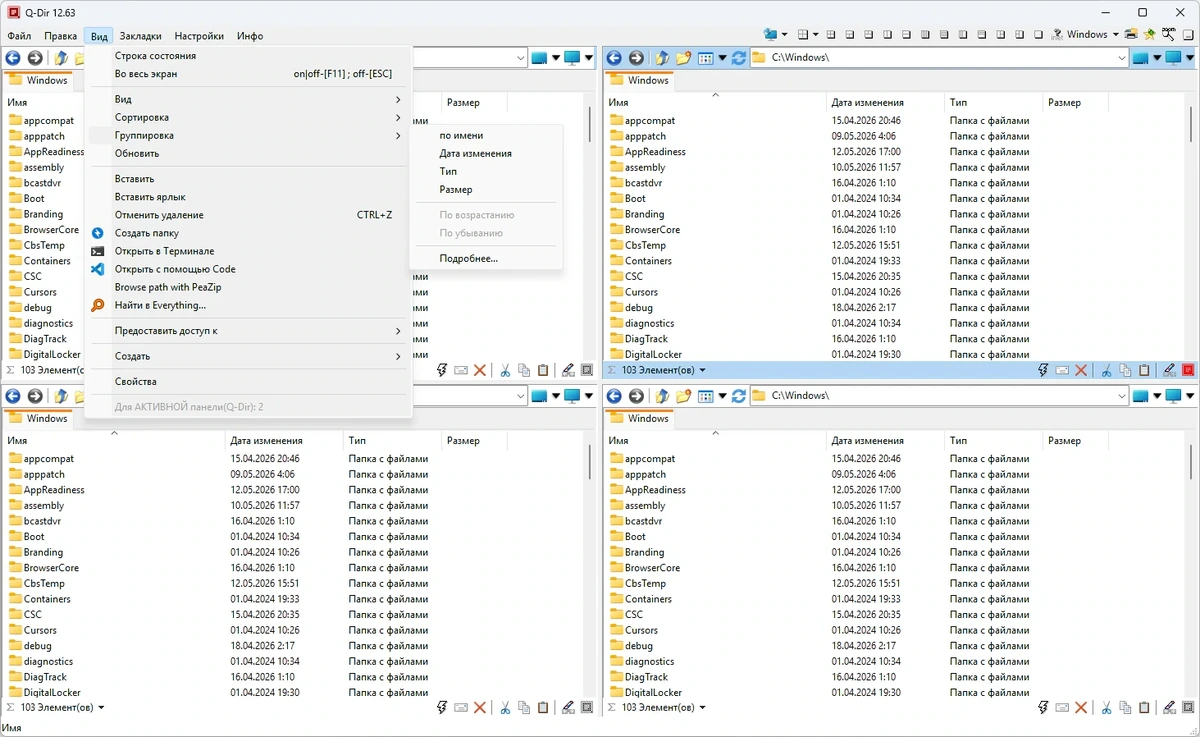Select the four-pane grid layout icon

(x=803, y=34)
